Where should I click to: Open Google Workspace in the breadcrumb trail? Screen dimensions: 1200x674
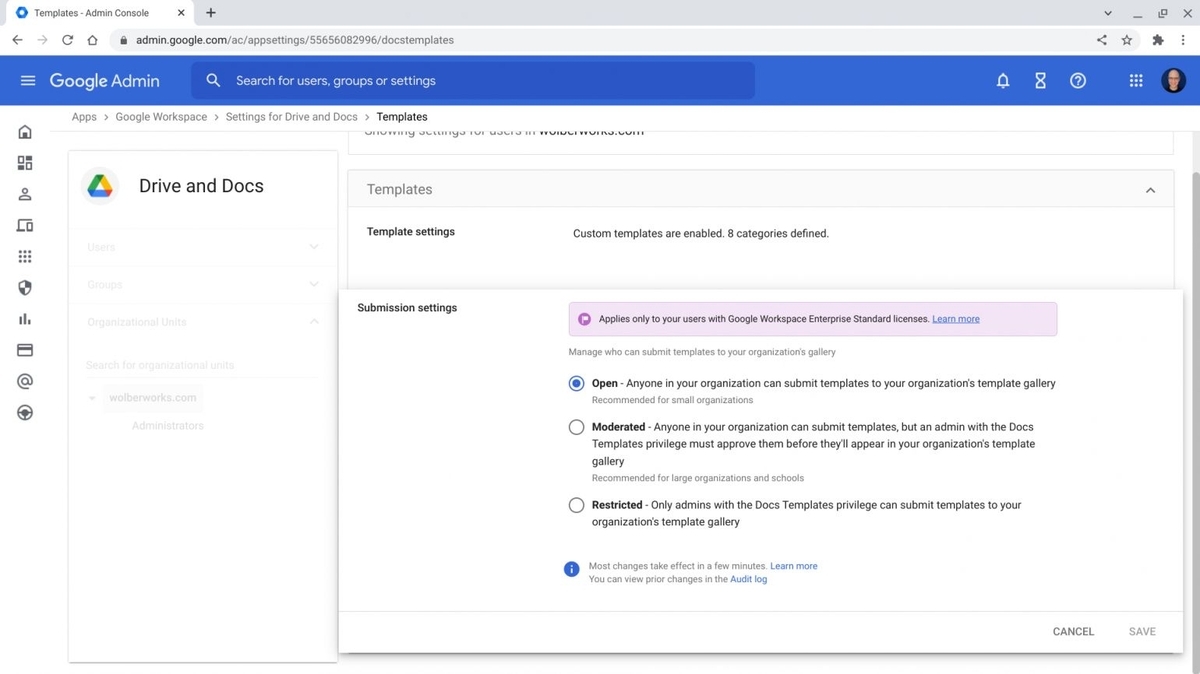click(x=161, y=117)
